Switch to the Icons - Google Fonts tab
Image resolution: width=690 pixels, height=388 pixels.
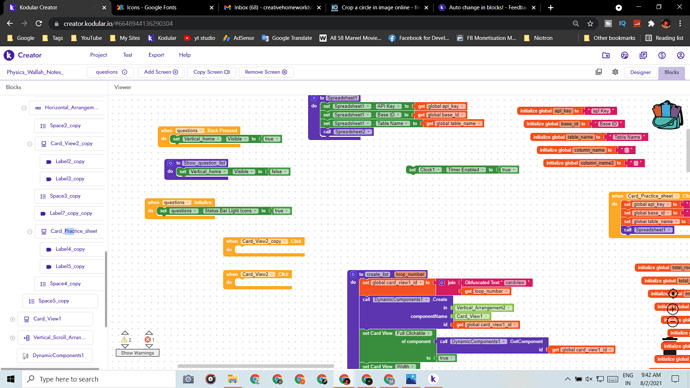coord(165,7)
